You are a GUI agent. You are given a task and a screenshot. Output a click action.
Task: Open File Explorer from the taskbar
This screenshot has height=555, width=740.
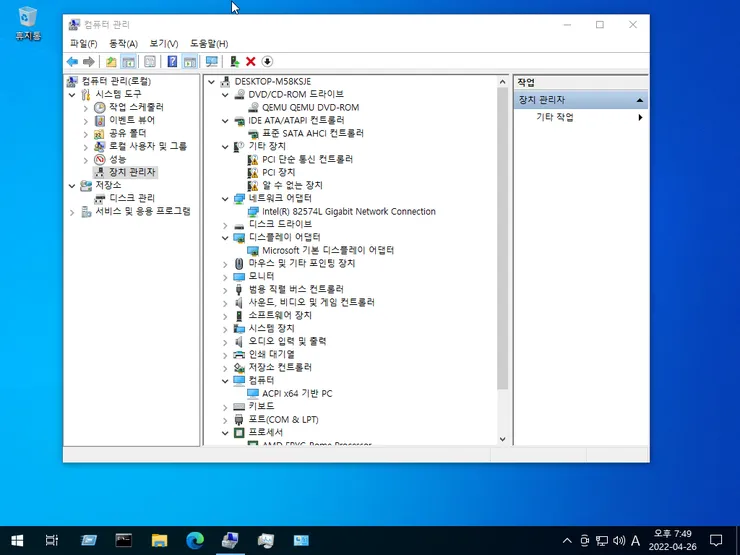pos(159,540)
